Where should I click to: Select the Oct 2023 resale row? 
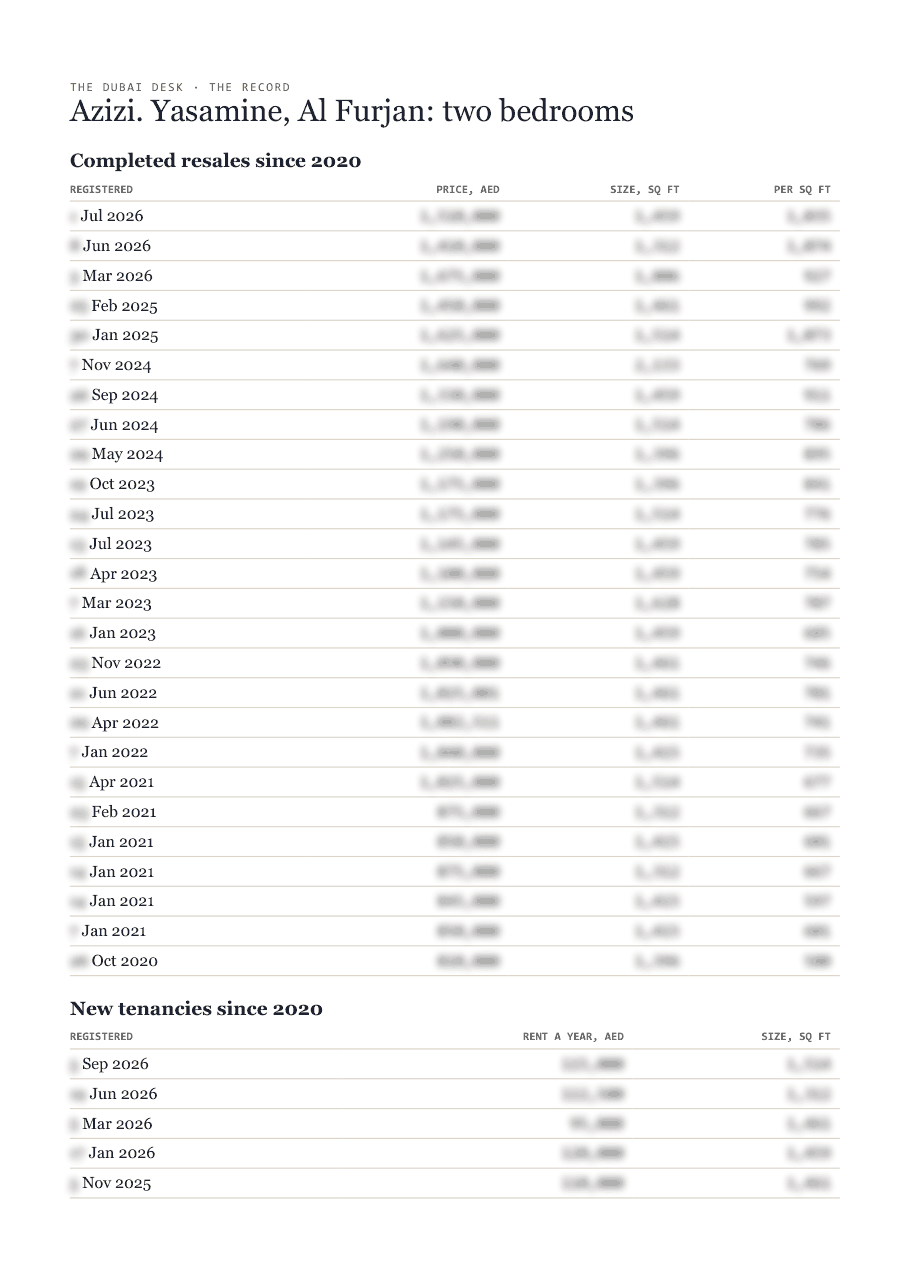click(x=455, y=484)
